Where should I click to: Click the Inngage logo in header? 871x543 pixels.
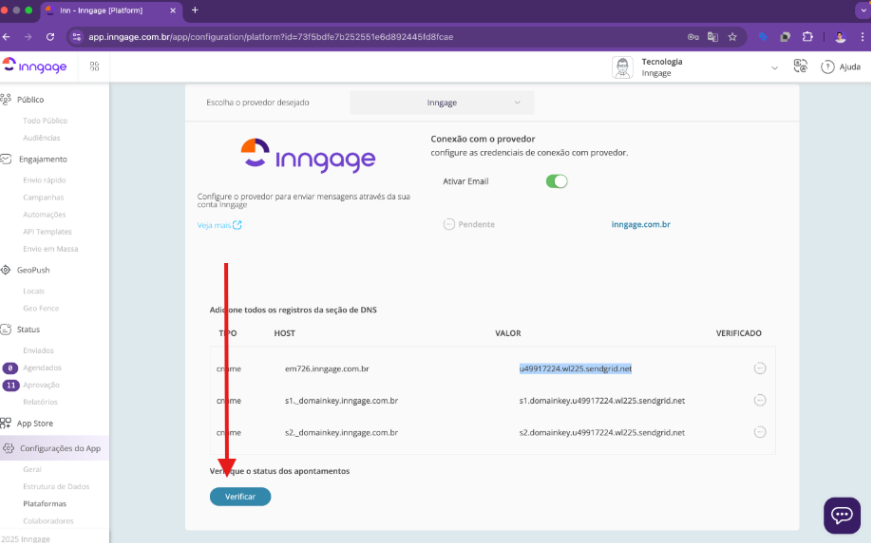point(35,66)
